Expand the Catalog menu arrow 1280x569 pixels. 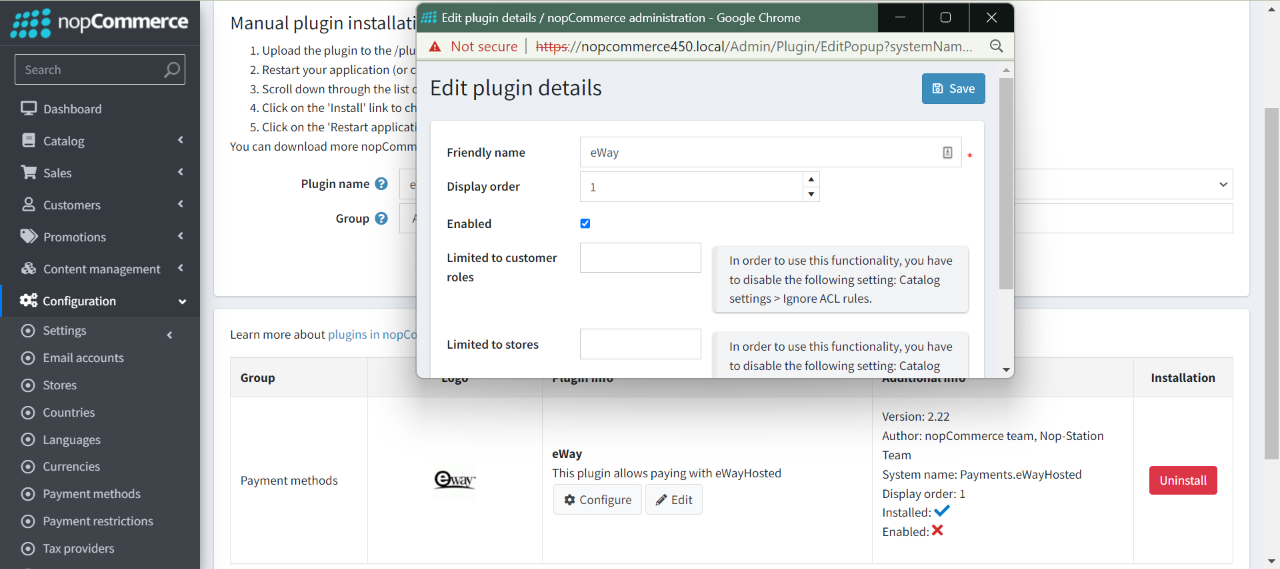[x=181, y=141]
